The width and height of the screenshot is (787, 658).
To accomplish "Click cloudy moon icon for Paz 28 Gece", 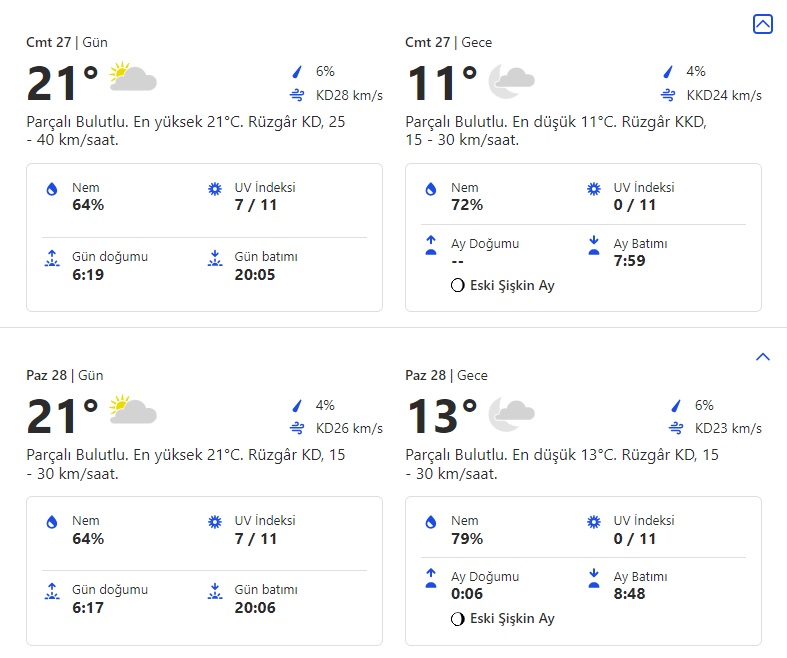I will [x=511, y=412].
